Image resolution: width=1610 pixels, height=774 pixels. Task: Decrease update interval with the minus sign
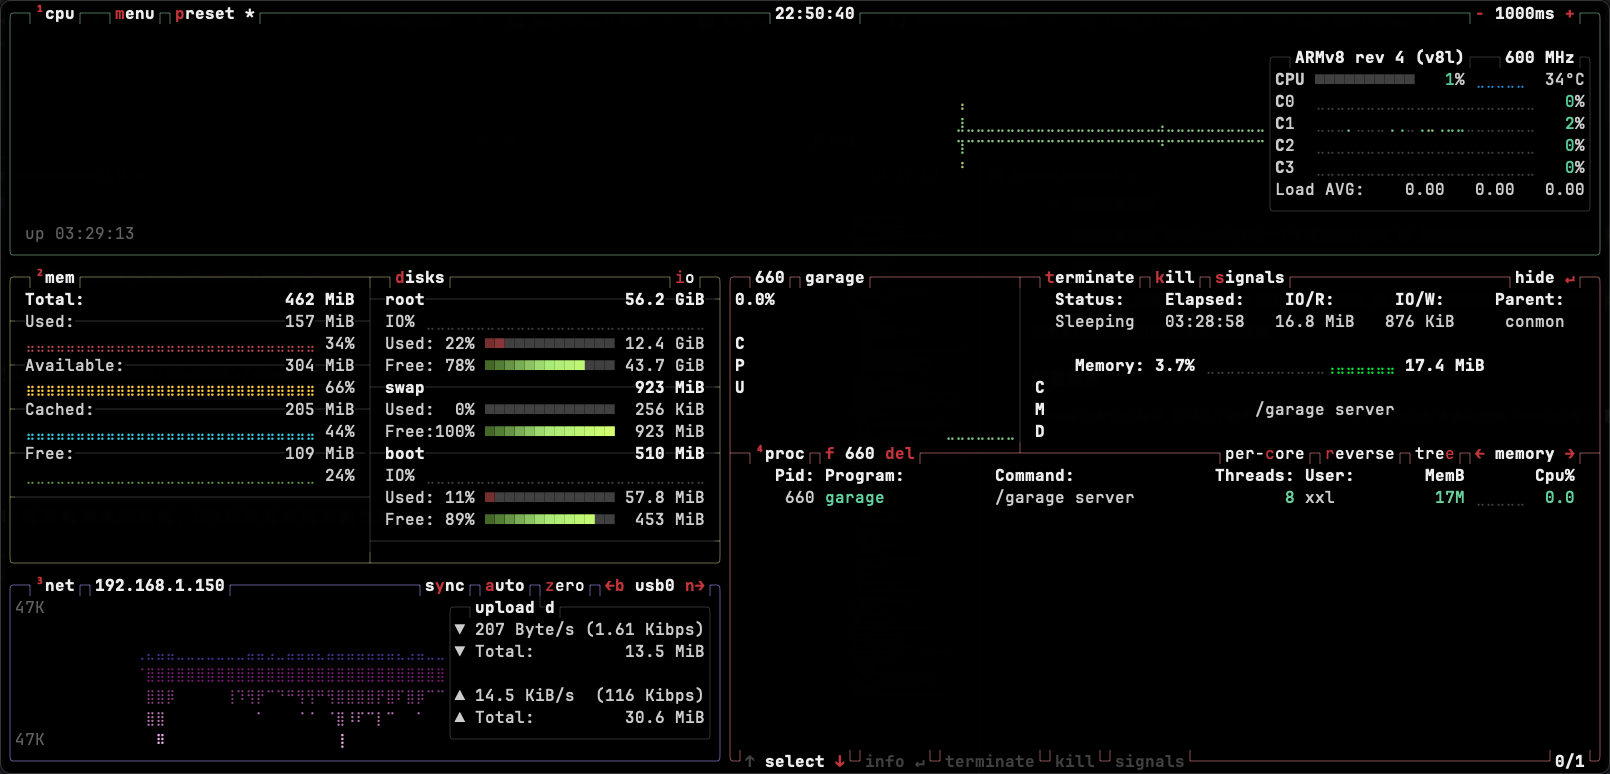[x=1480, y=14]
